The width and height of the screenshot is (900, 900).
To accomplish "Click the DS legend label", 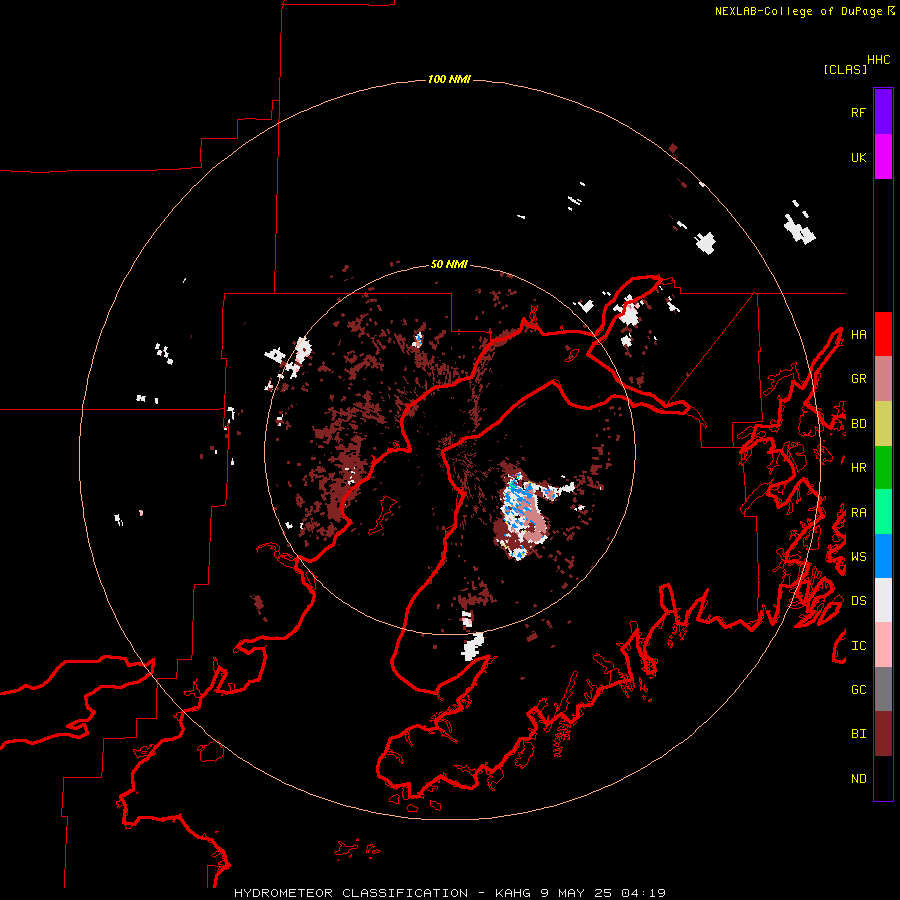I will 858,601.
